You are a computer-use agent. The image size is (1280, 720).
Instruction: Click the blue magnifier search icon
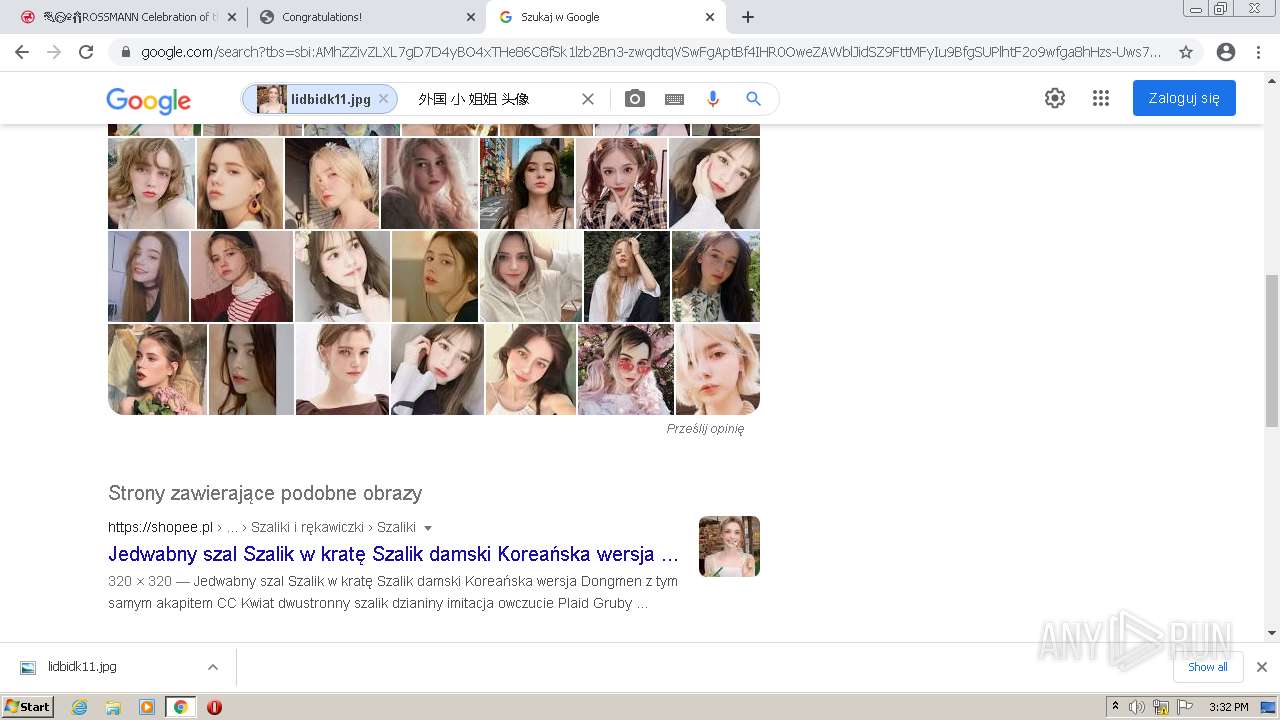753,99
